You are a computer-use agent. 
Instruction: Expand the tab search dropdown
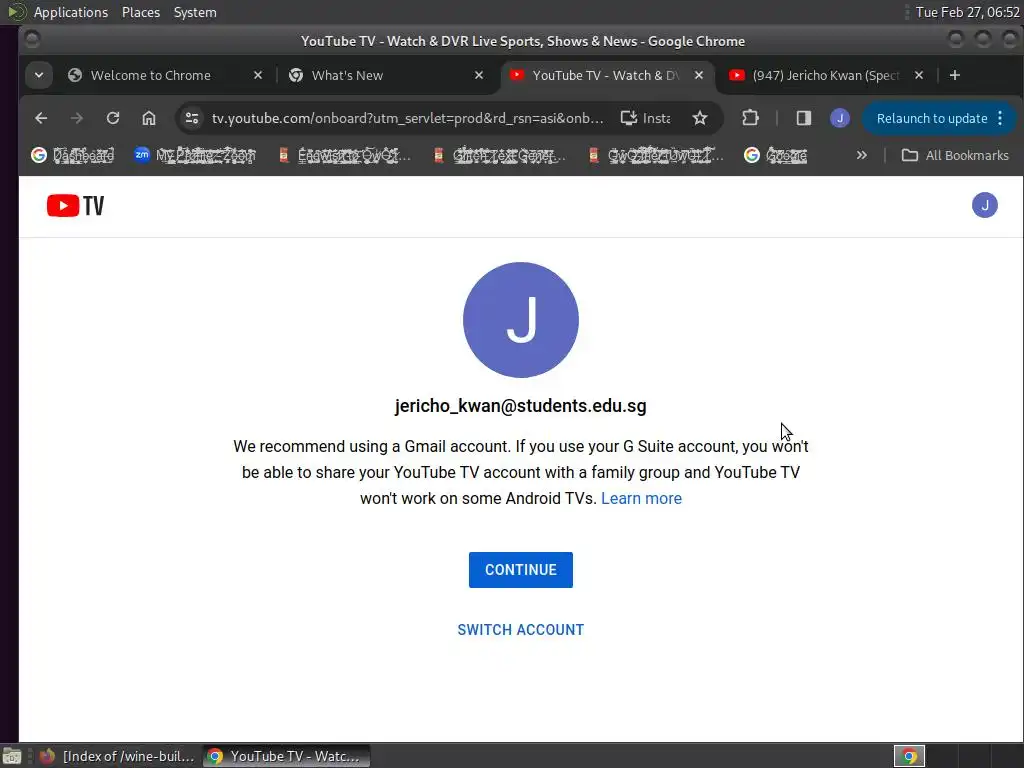point(39,75)
